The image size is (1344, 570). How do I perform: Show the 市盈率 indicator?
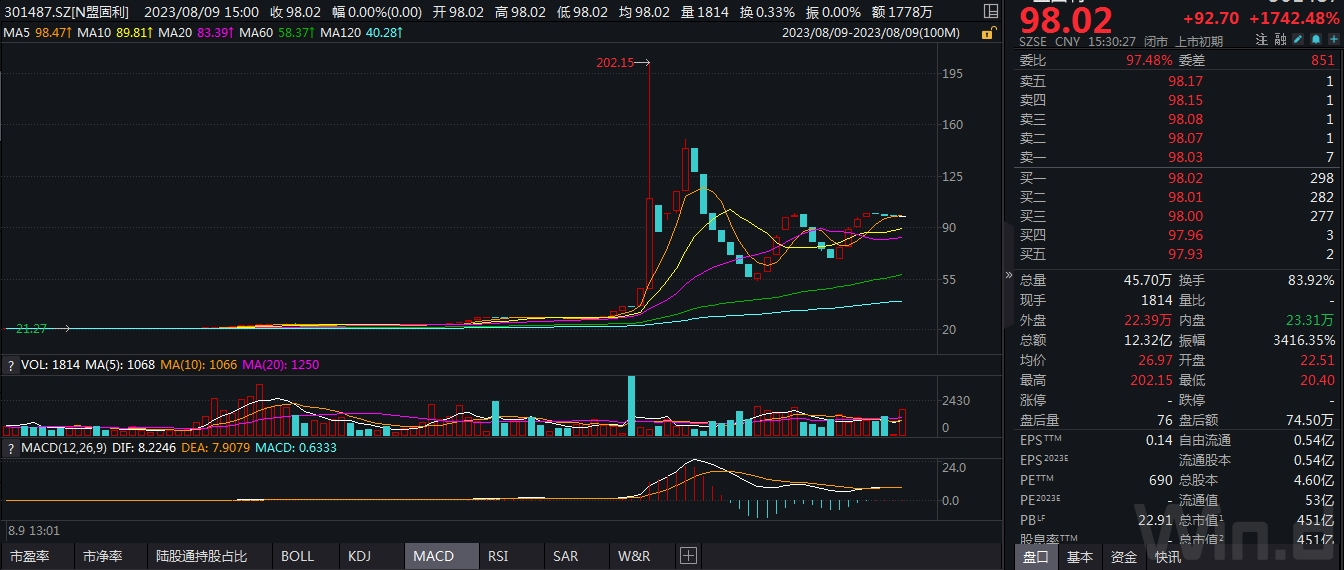(28, 556)
